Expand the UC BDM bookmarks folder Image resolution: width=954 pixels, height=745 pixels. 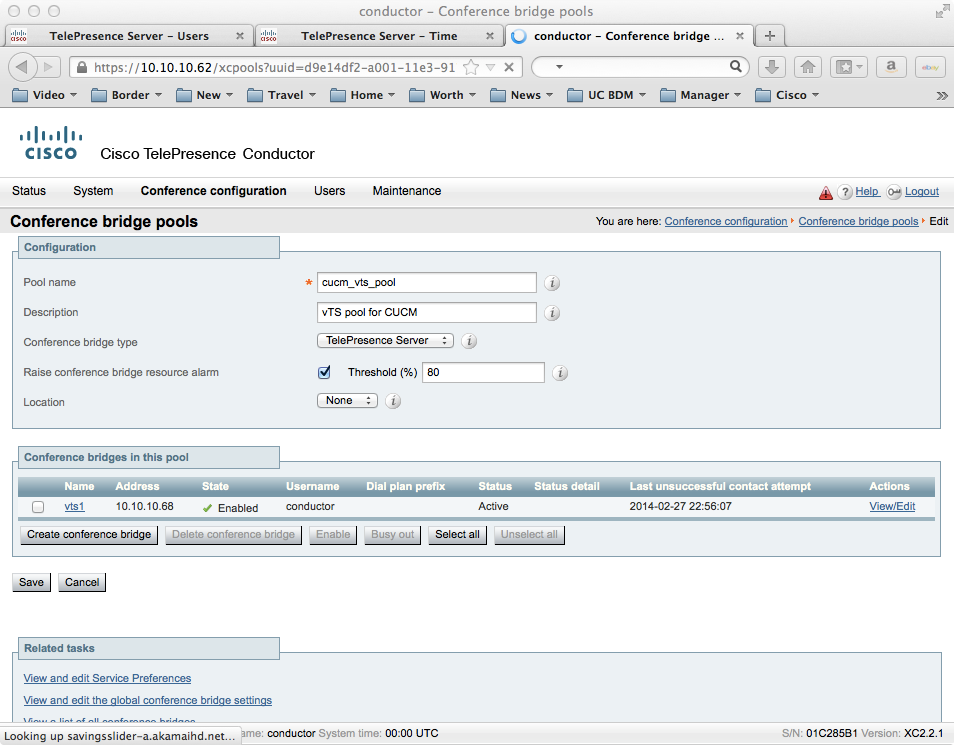606,95
